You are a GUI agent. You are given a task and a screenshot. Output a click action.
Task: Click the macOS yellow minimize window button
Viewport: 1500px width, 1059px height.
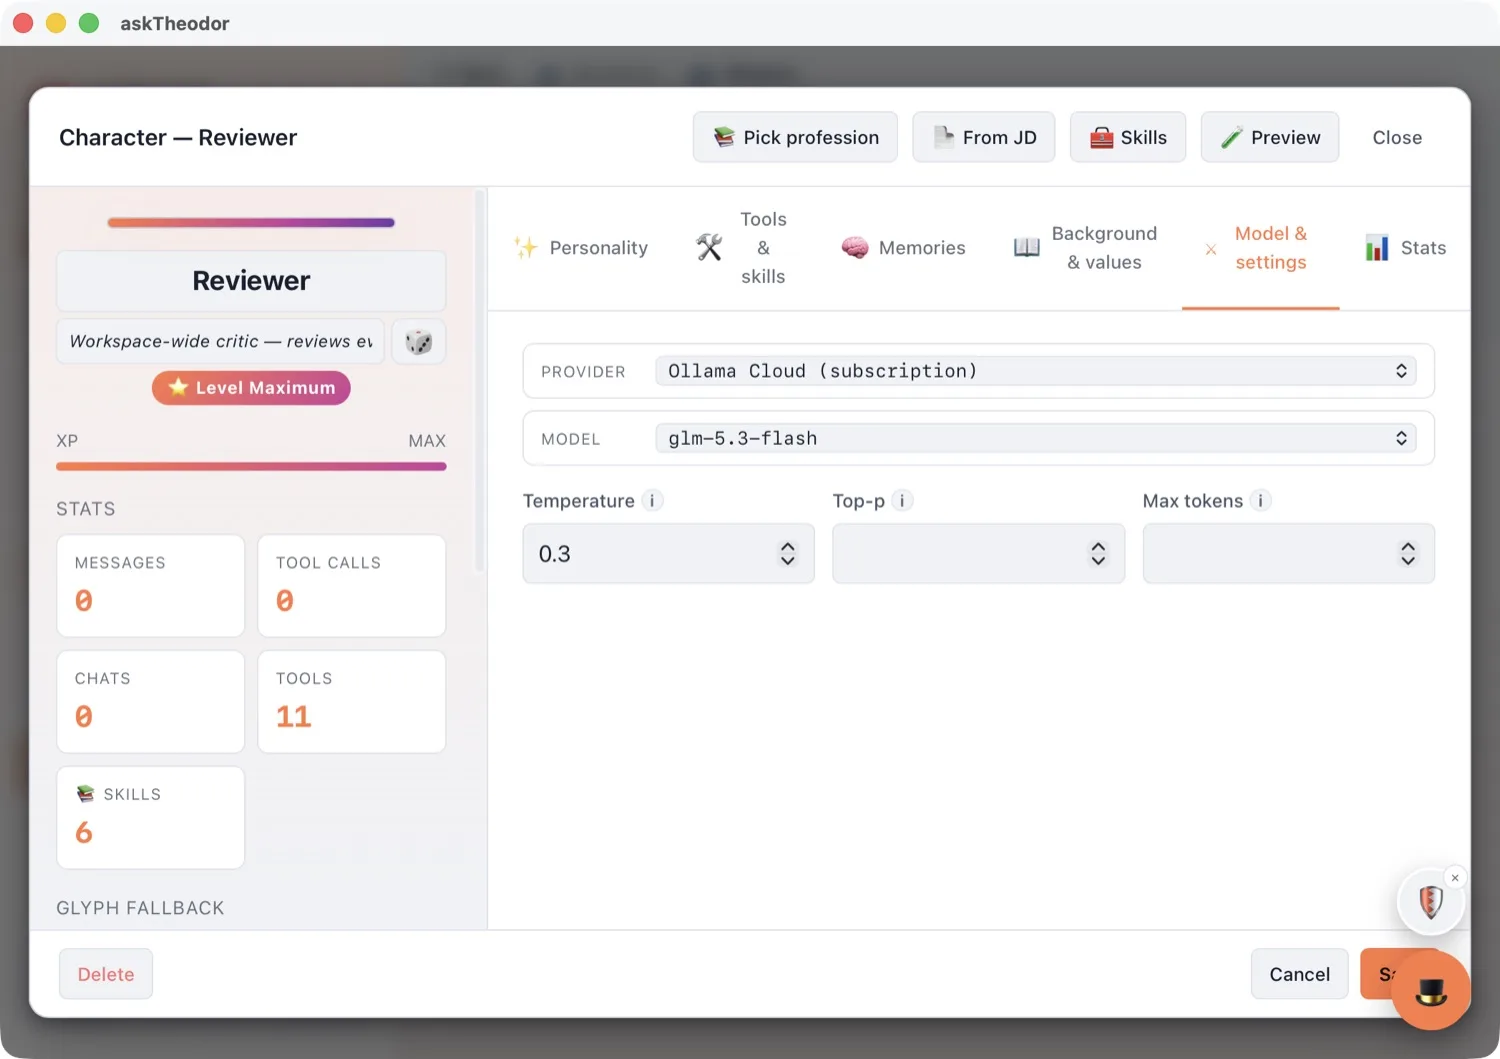(56, 23)
